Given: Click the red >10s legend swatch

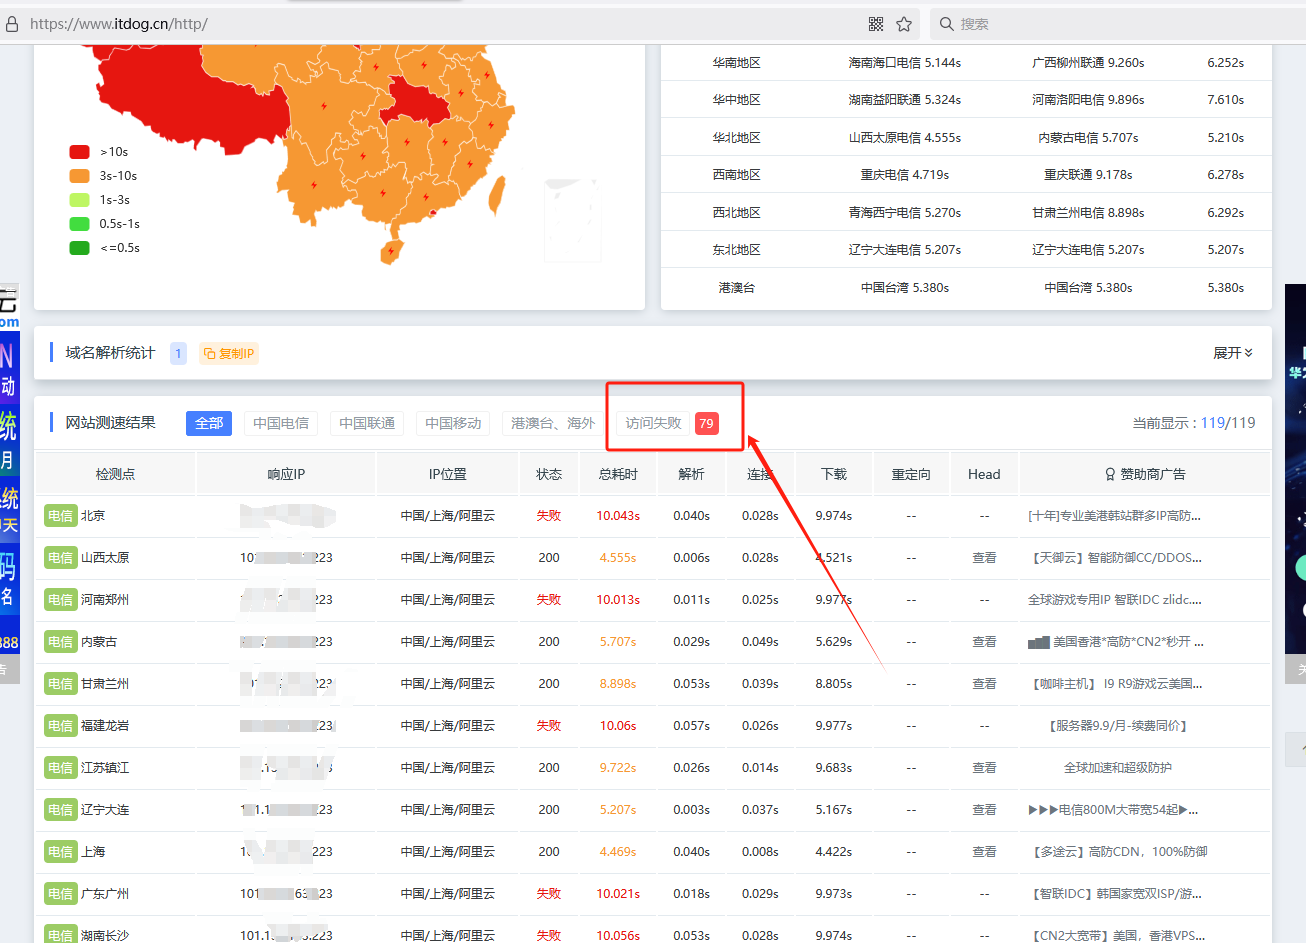Looking at the screenshot, I should (x=79, y=152).
